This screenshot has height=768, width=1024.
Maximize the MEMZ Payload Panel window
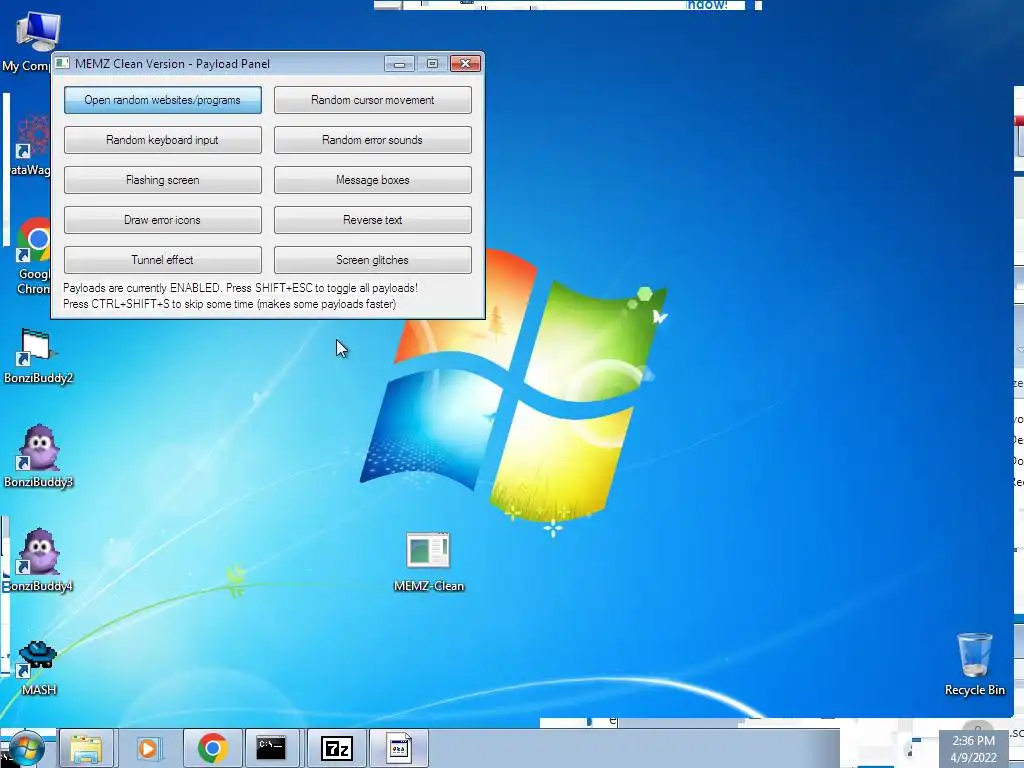[432, 63]
